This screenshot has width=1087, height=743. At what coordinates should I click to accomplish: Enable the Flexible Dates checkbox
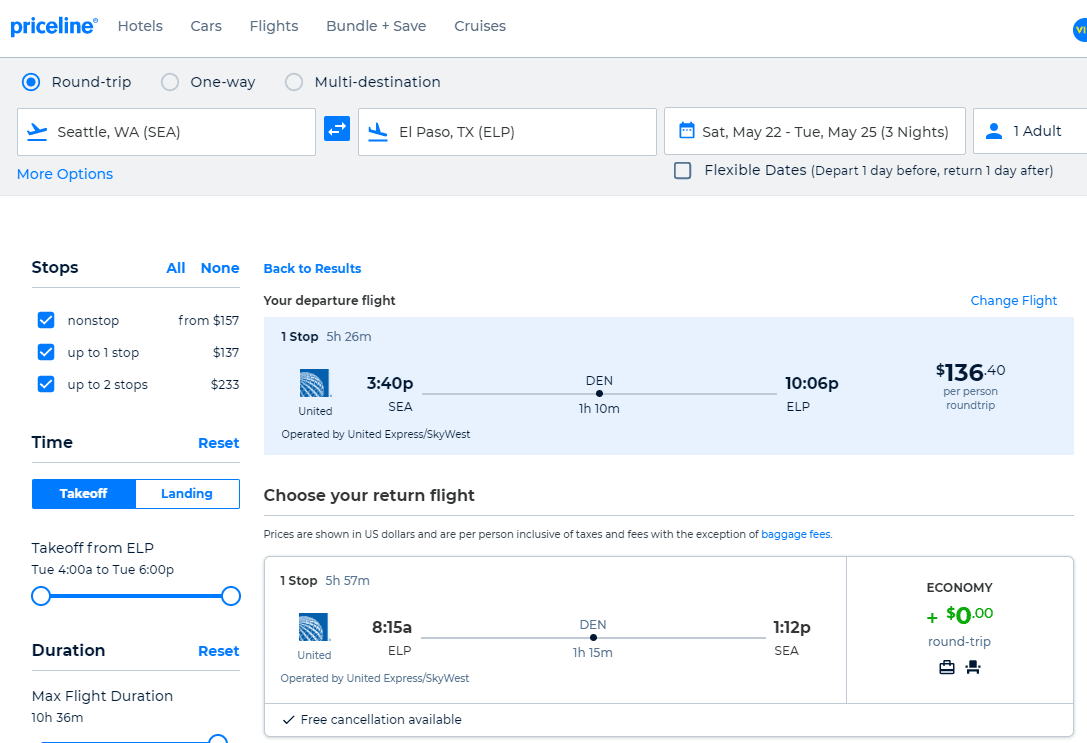(682, 170)
